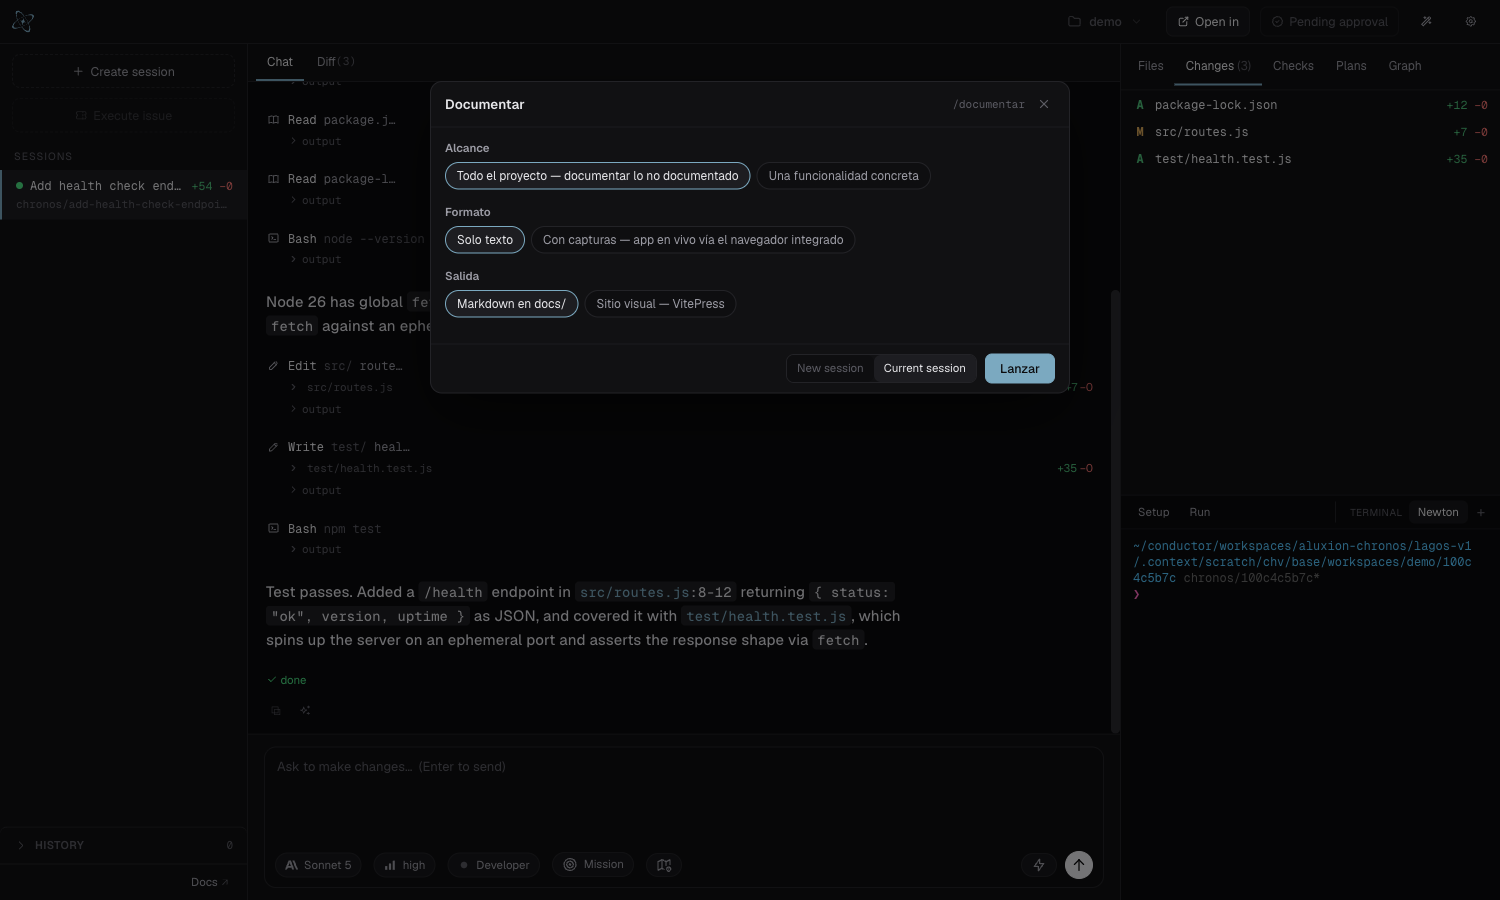Click the lightning bolt icon in the composer
Screen dimensions: 1500x900
click(x=1039, y=865)
